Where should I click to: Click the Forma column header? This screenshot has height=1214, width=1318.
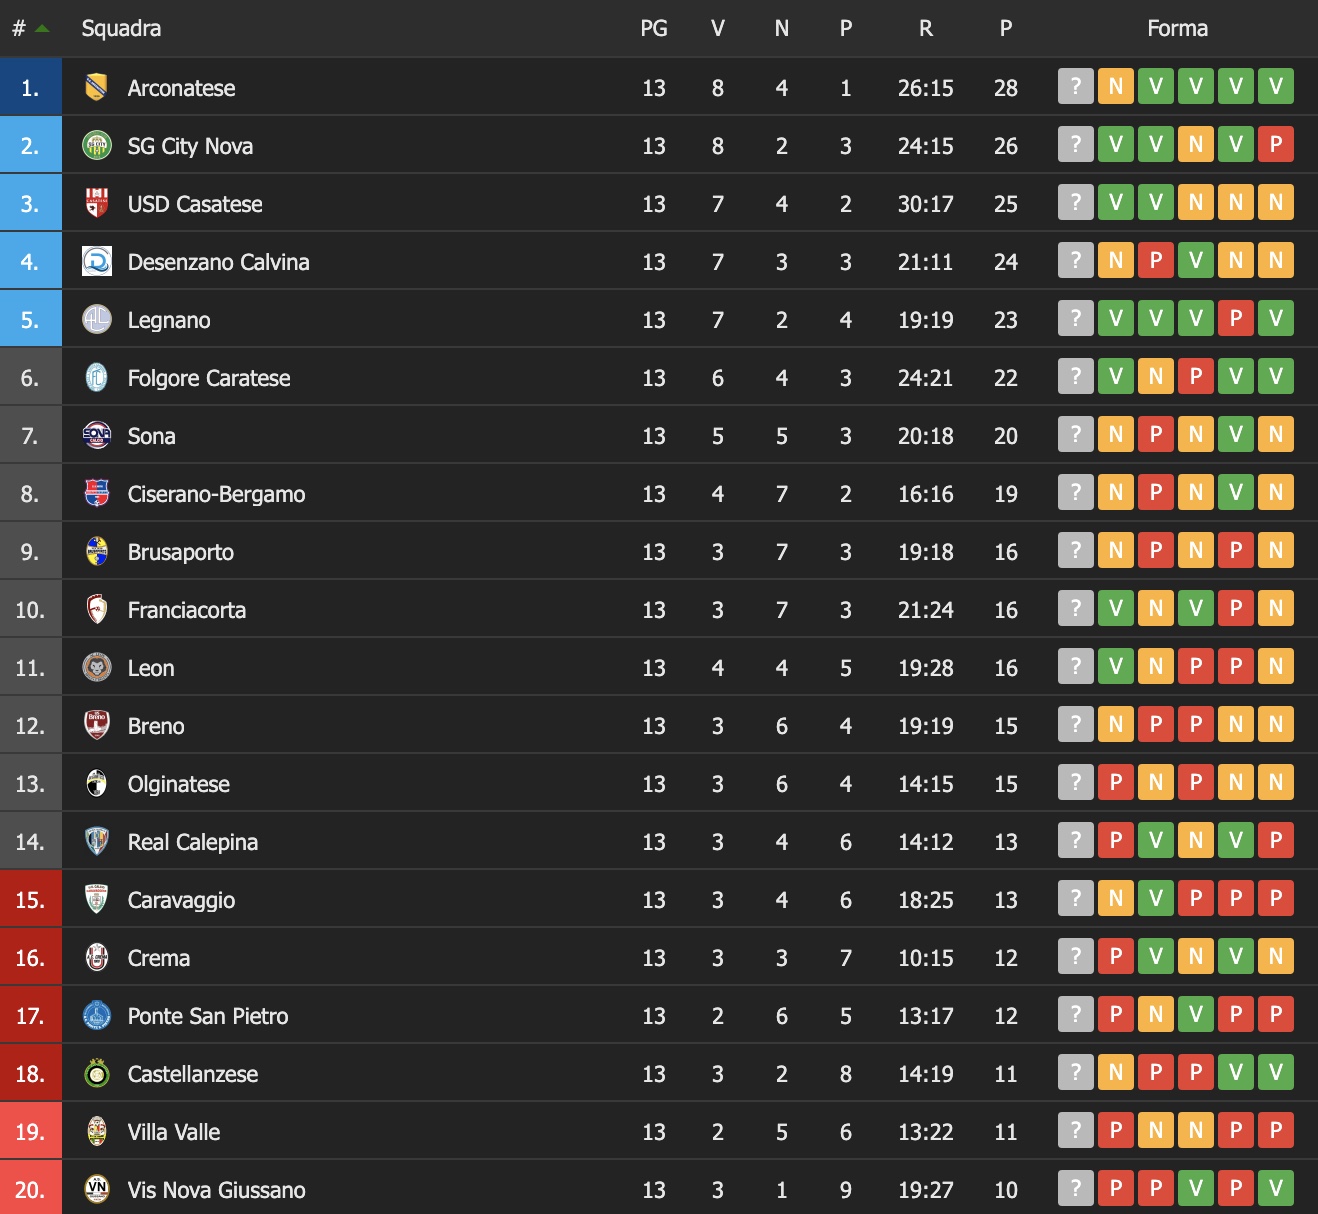pyautogui.click(x=1177, y=29)
